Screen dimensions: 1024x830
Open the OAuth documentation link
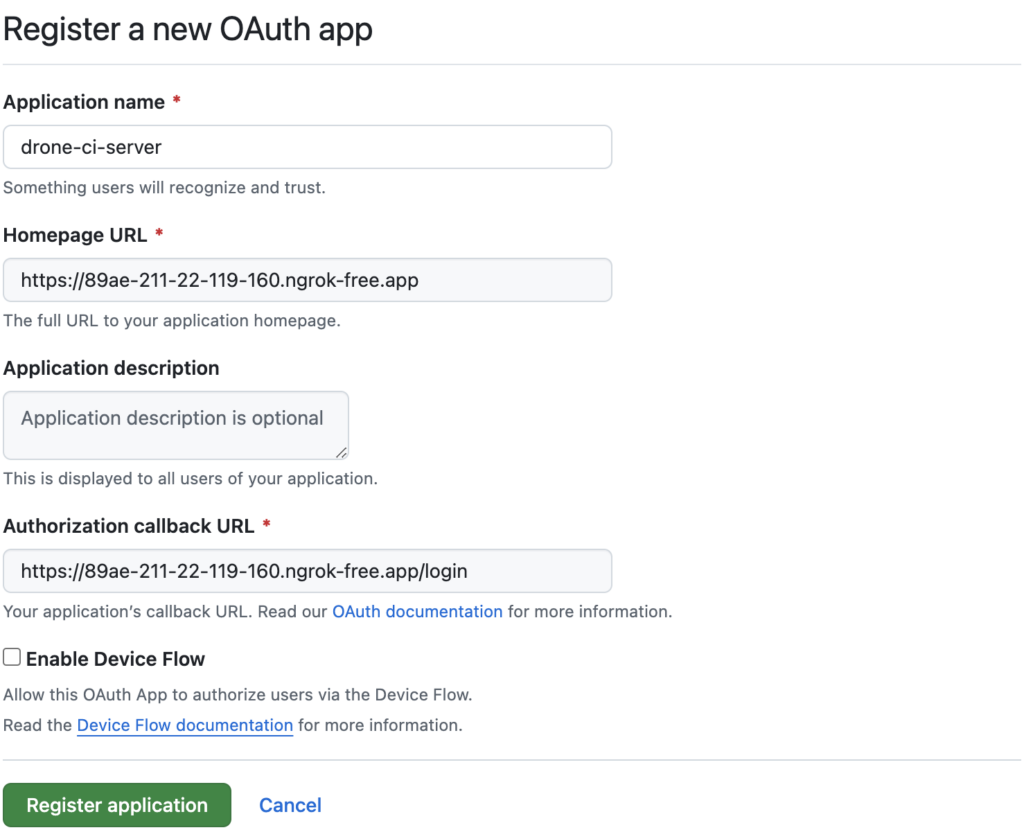click(x=416, y=611)
